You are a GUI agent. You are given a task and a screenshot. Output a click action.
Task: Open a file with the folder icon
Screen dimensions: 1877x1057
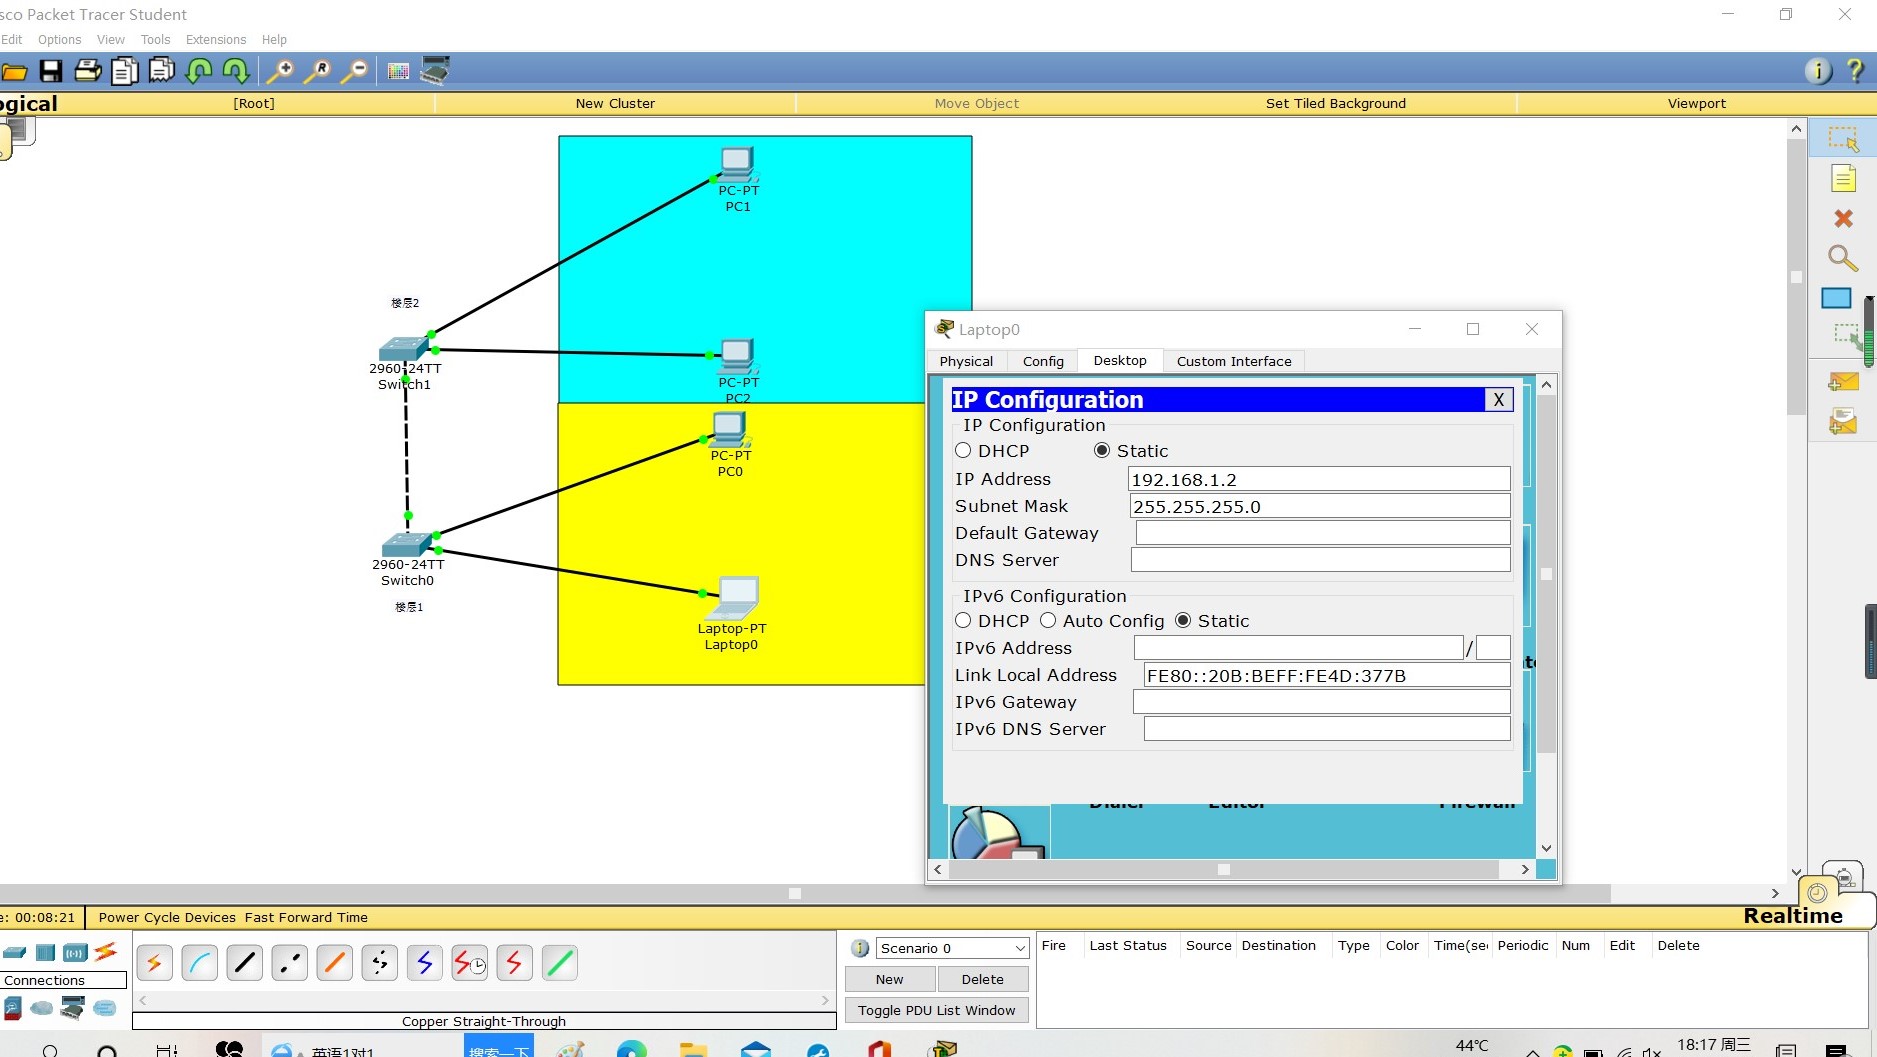[14, 71]
